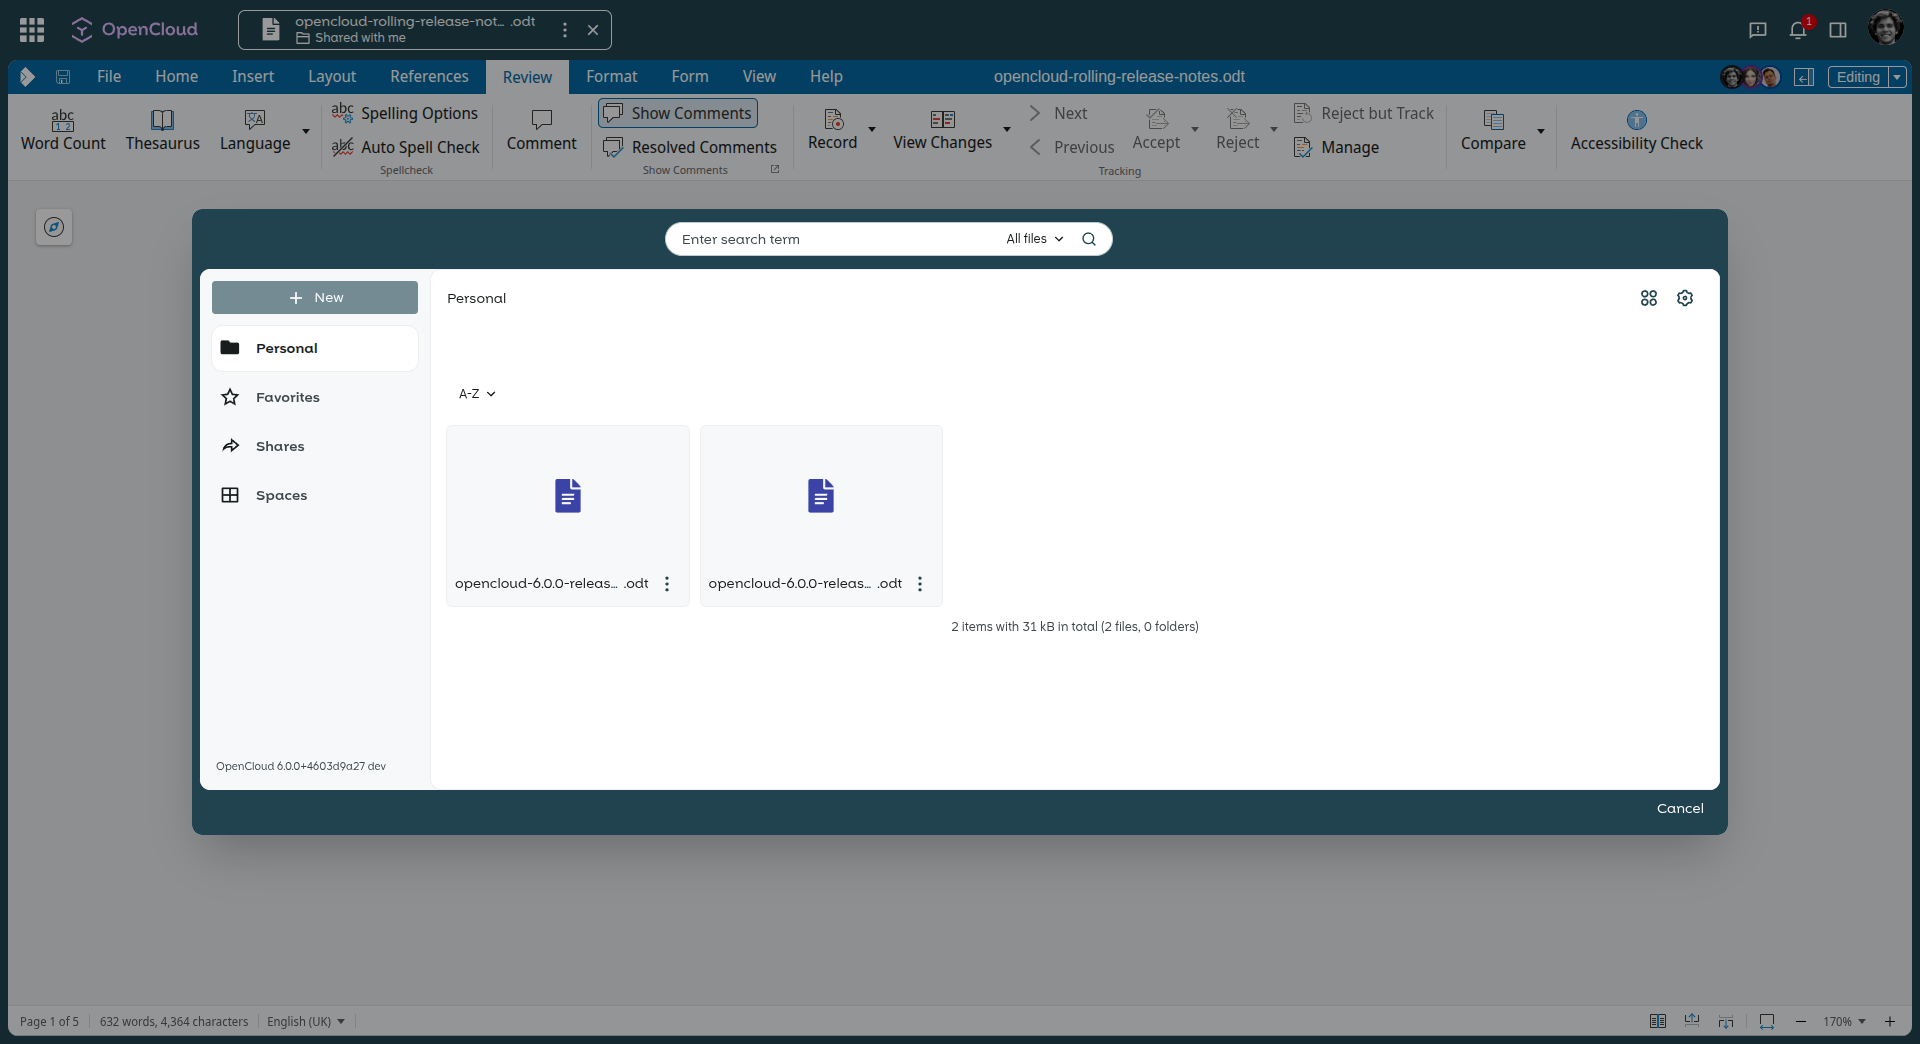Image resolution: width=1920 pixels, height=1044 pixels.
Task: Cancel the file picker dialog
Action: (x=1679, y=808)
